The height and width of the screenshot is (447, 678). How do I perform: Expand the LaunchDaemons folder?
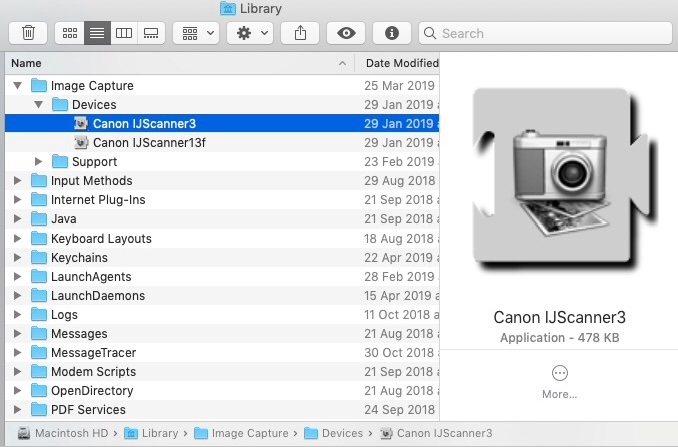[x=17, y=296]
